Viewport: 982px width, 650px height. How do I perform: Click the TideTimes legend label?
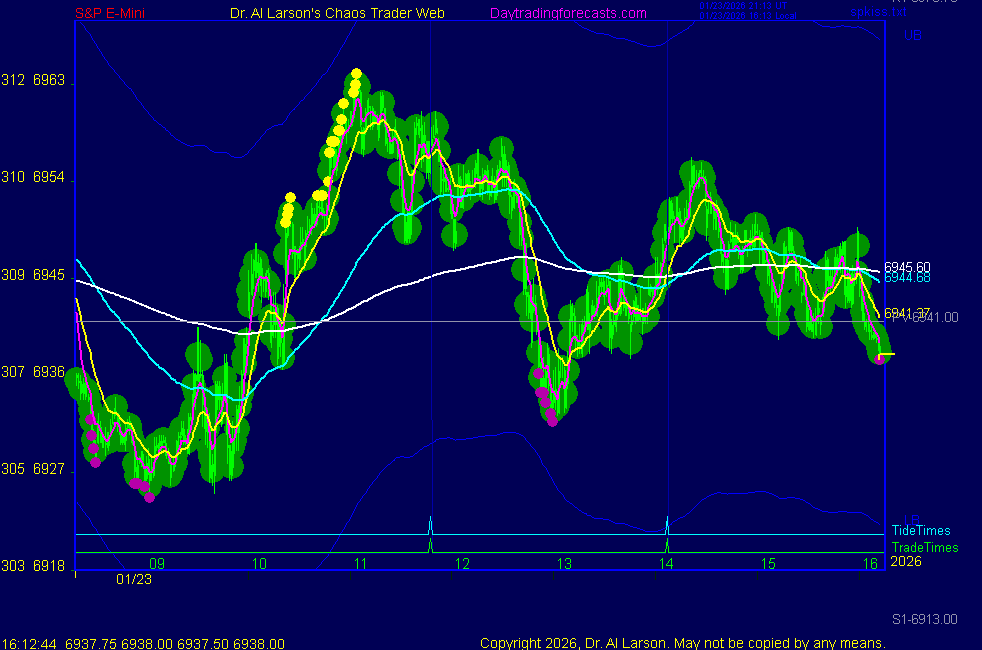tap(921, 531)
